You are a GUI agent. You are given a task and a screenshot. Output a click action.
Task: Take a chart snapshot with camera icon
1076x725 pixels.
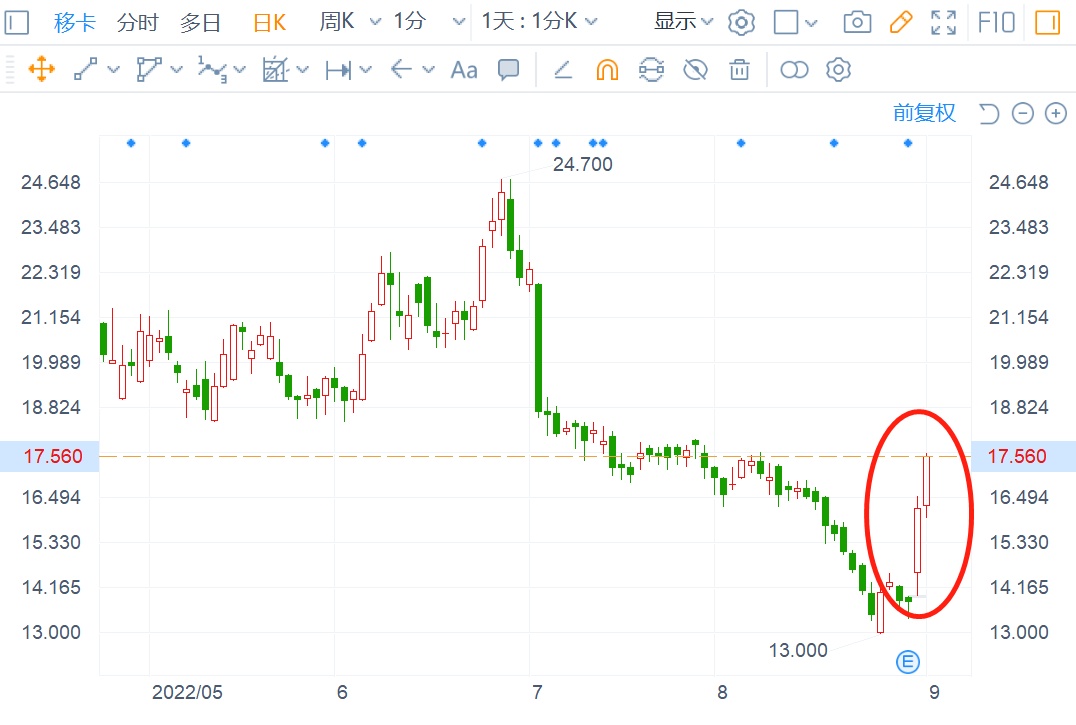(857, 23)
